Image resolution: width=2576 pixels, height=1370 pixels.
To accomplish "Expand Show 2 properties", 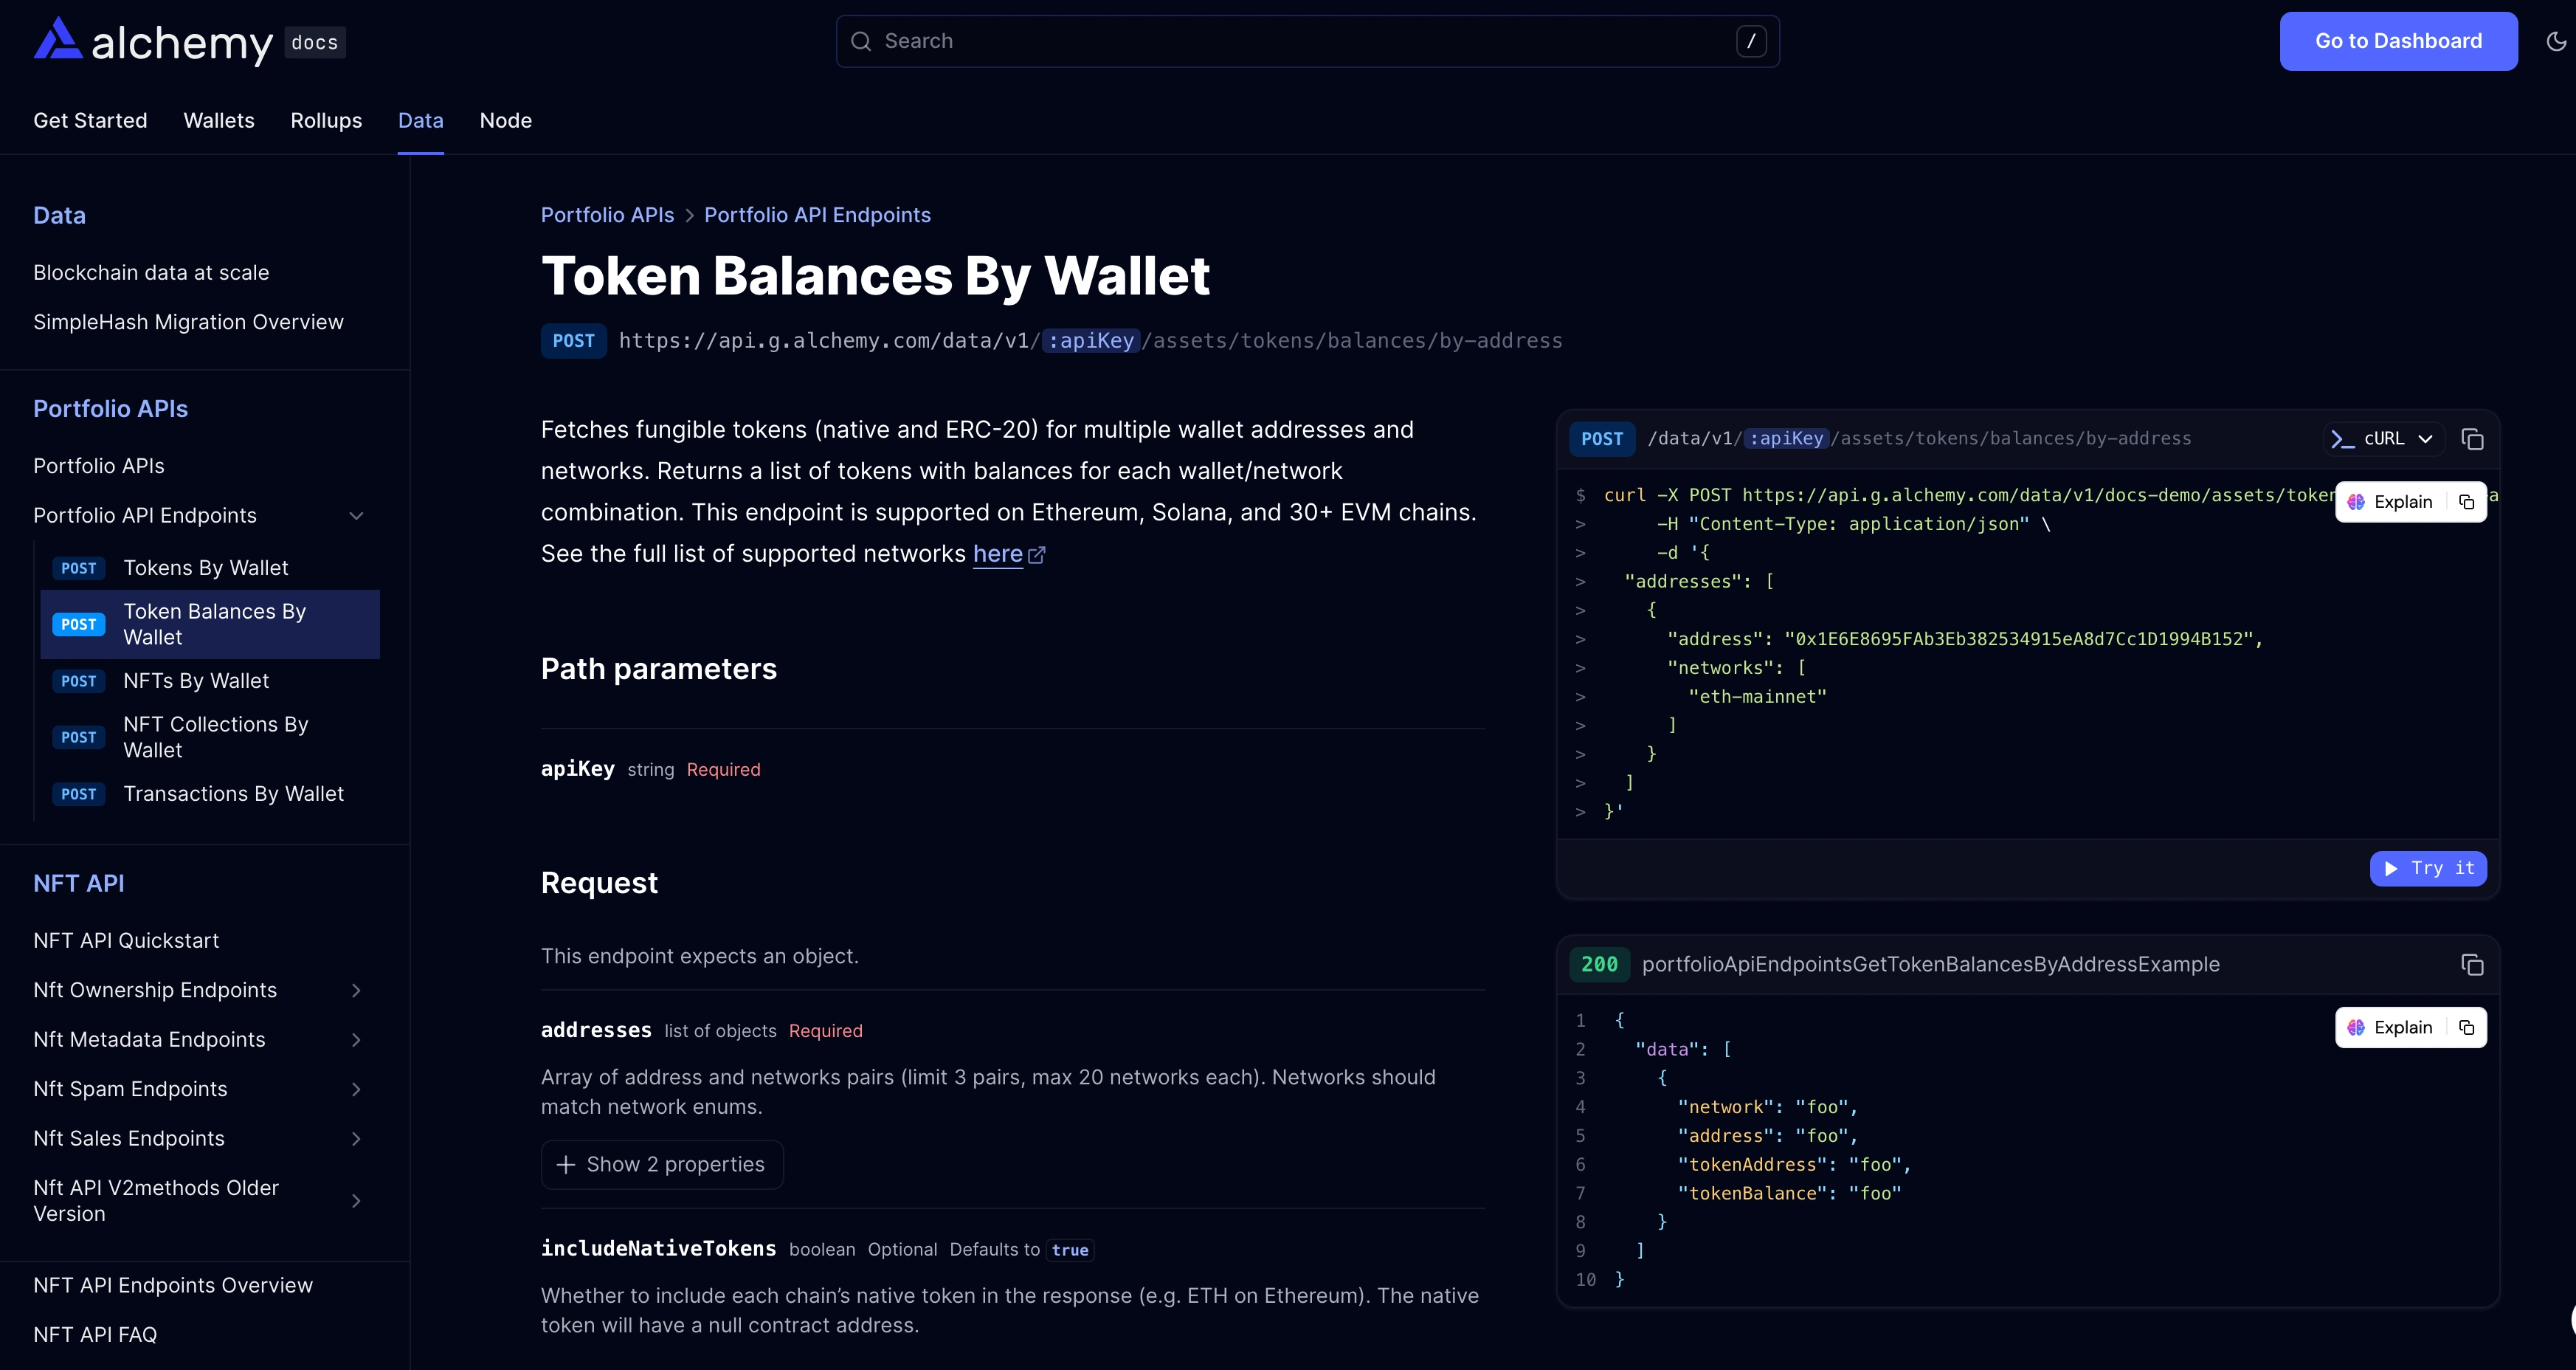I will coord(662,1164).
